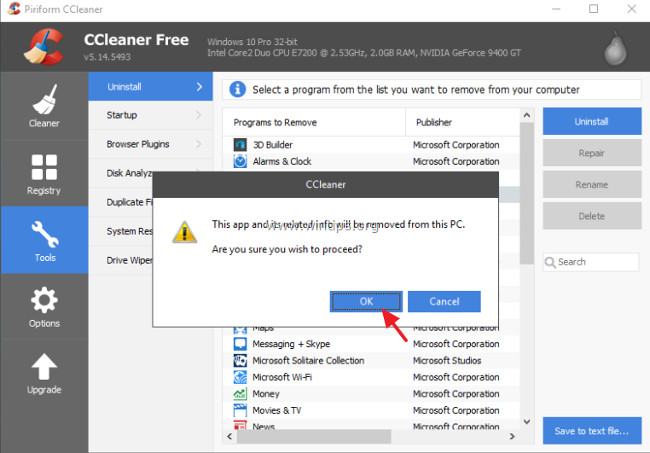Click the horizontal scroll left arrow

(230, 436)
